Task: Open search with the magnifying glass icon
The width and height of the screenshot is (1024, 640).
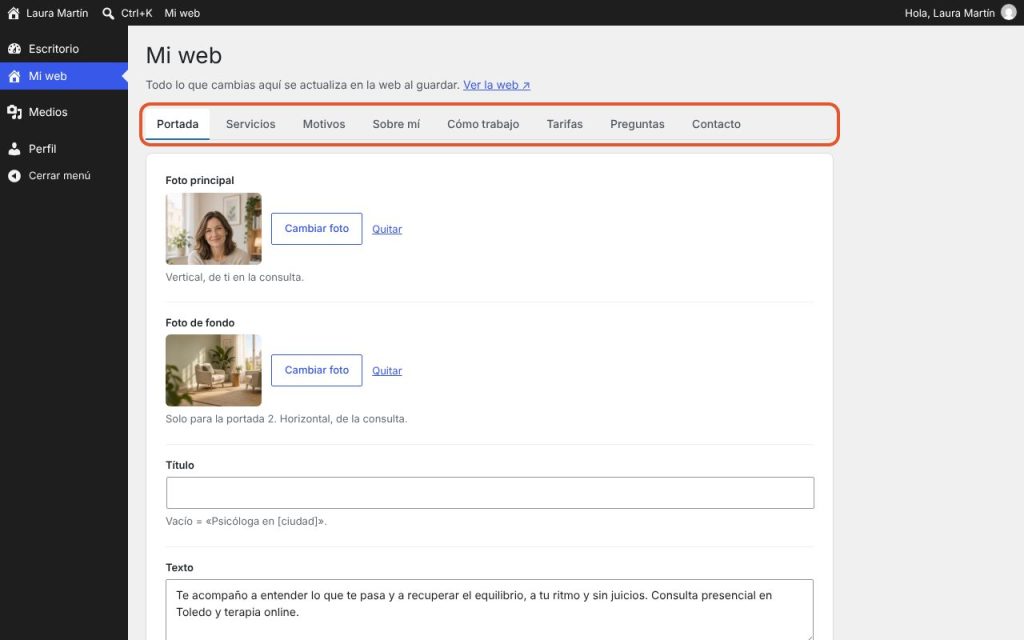Action: click(108, 13)
